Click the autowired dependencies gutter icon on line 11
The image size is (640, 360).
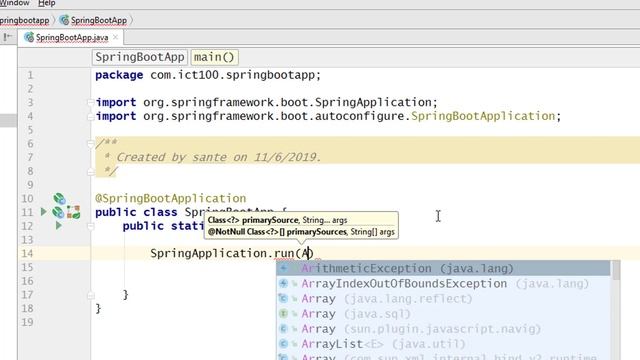(74, 212)
